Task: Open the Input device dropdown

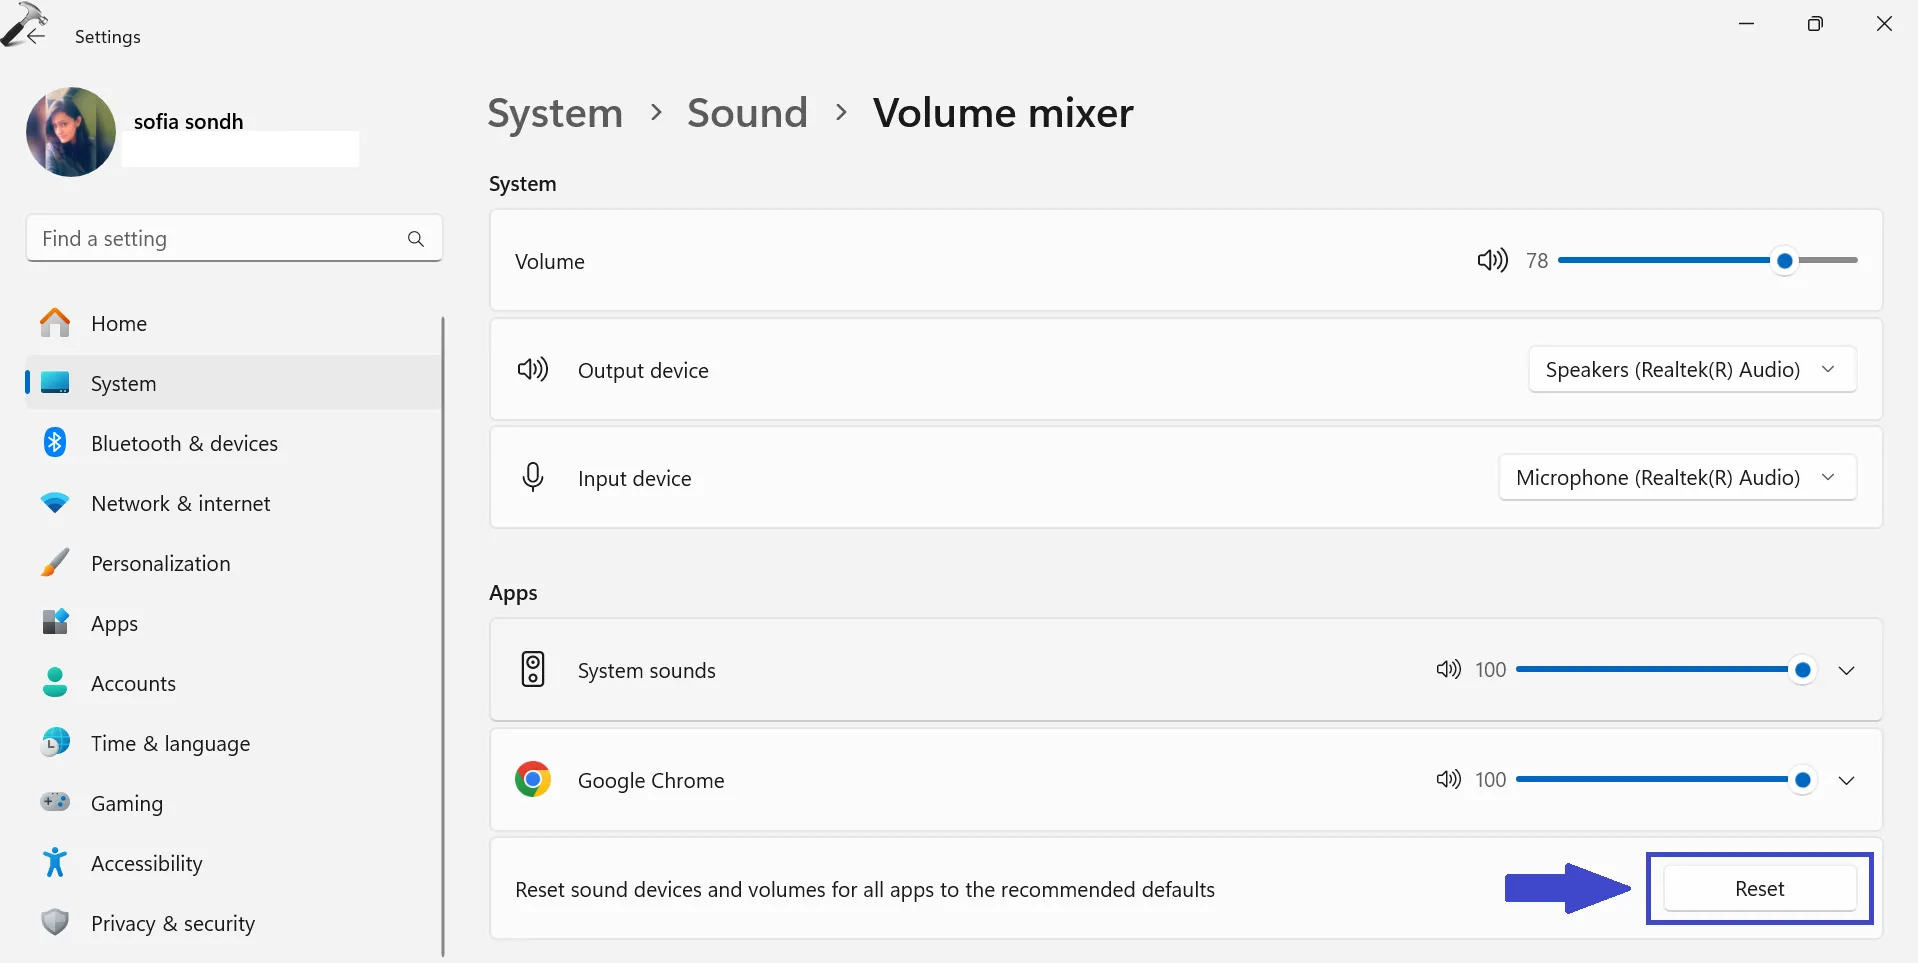Action: pyautogui.click(x=1677, y=478)
